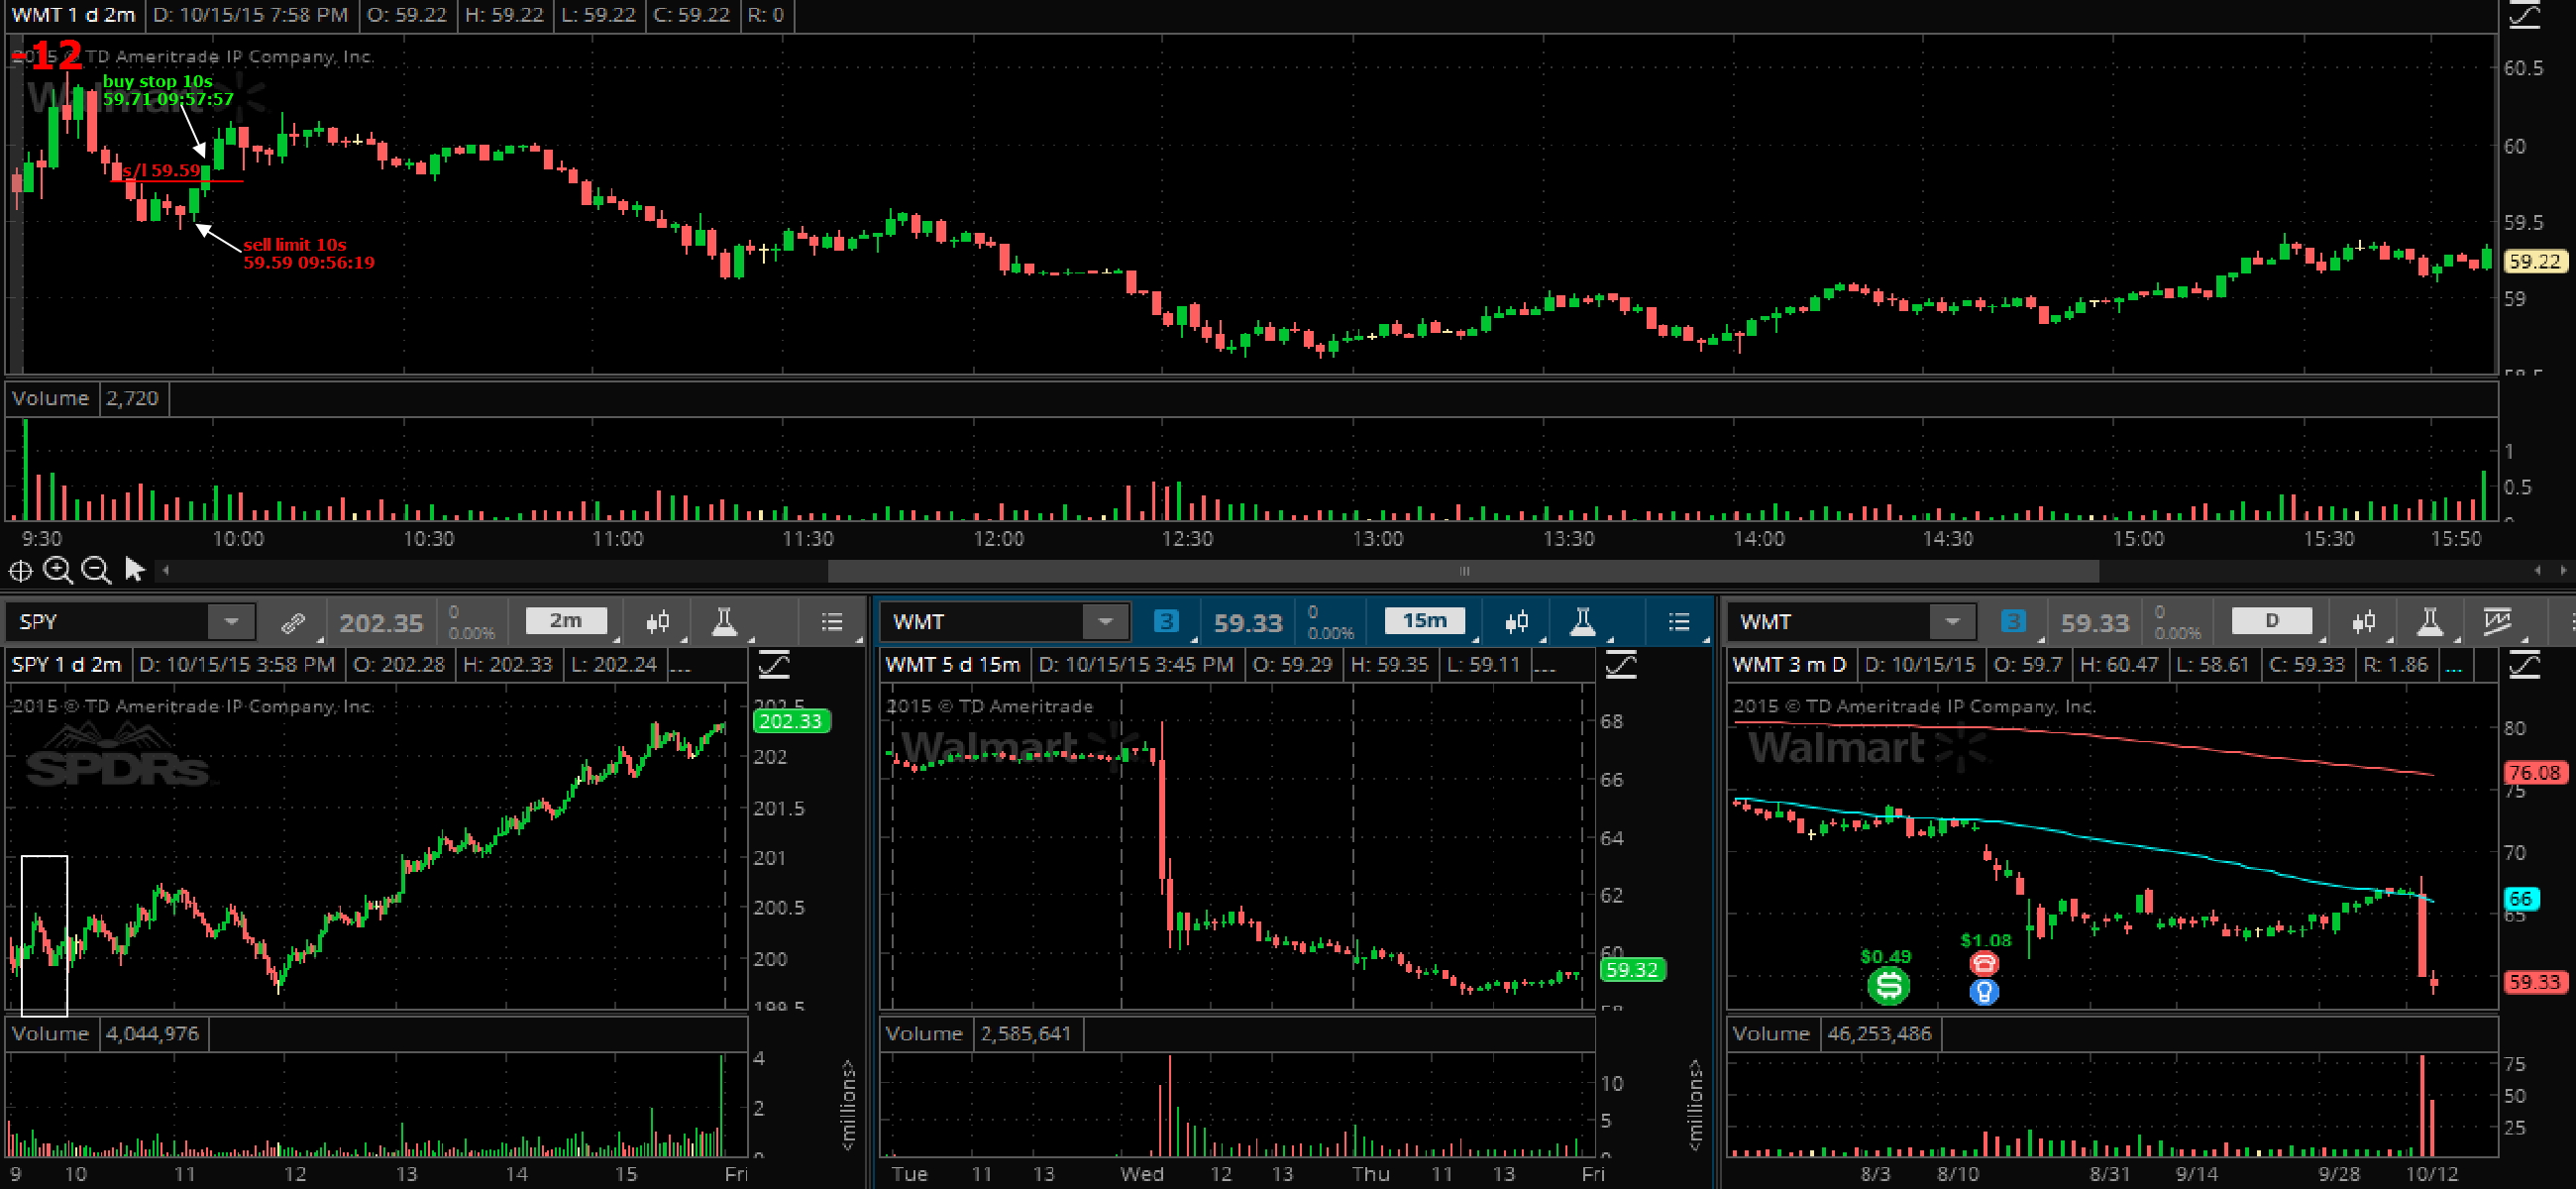This screenshot has width=2576, height=1189.
Task: Click price axis icon on WMT 15m chart
Action: pos(1621,665)
